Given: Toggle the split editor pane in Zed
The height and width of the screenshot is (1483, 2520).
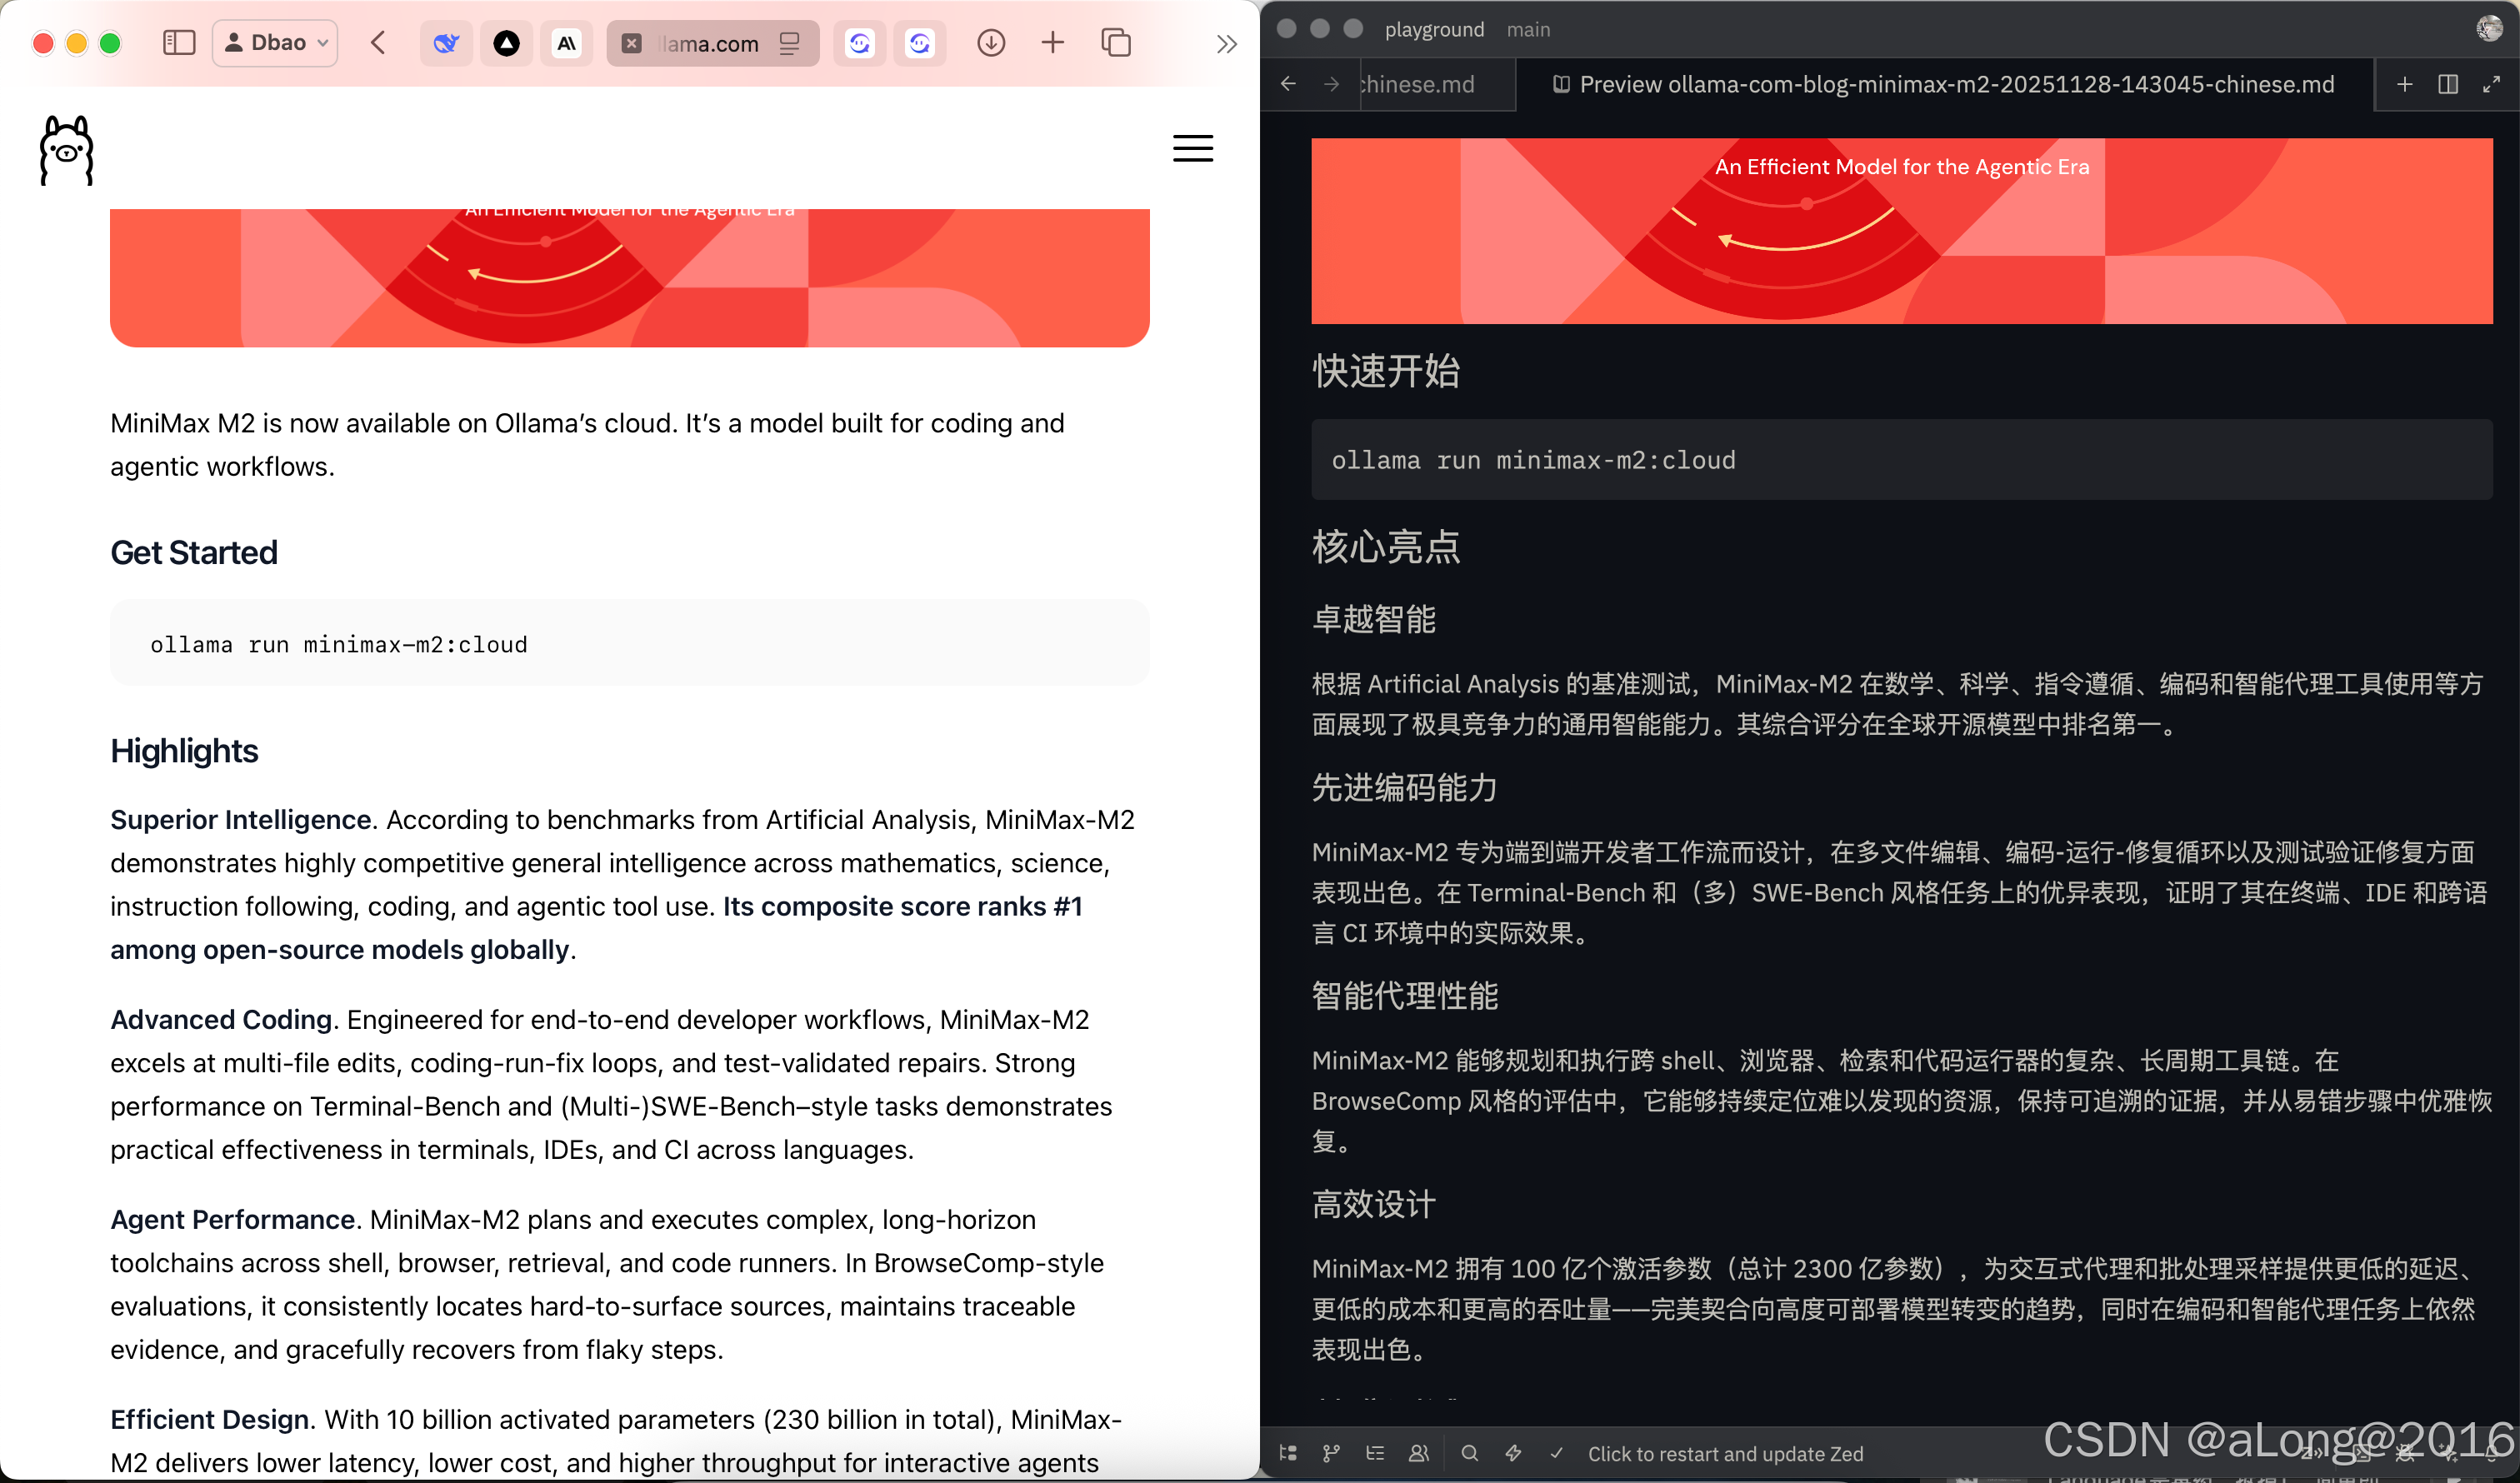Looking at the screenshot, I should click(2447, 84).
